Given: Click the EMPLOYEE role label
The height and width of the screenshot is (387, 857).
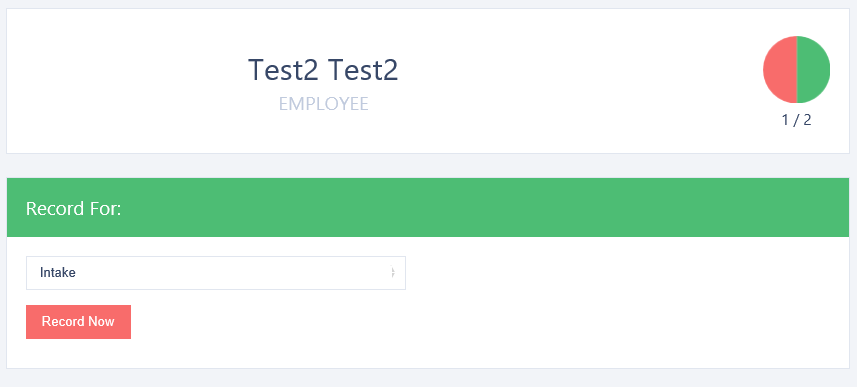Looking at the screenshot, I should coord(324,104).
